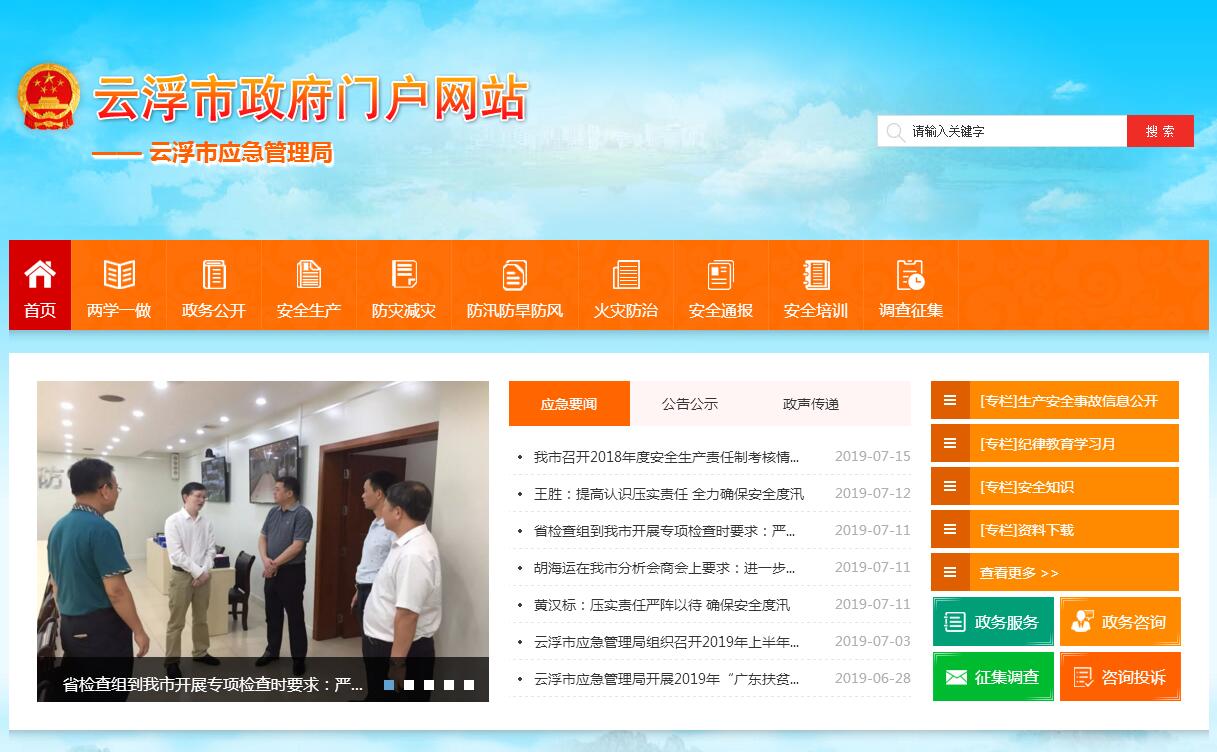Open news link 王胜：提高认识压实责任
Image resolution: width=1217 pixels, height=752 pixels.
coord(668,494)
